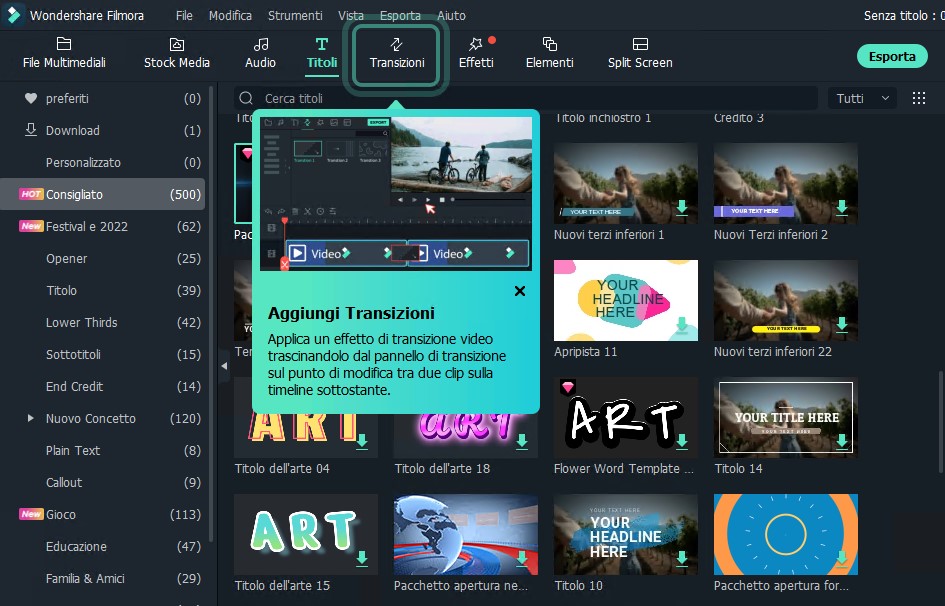Select the Titolo 10 thumbnail

pyautogui.click(x=626, y=534)
